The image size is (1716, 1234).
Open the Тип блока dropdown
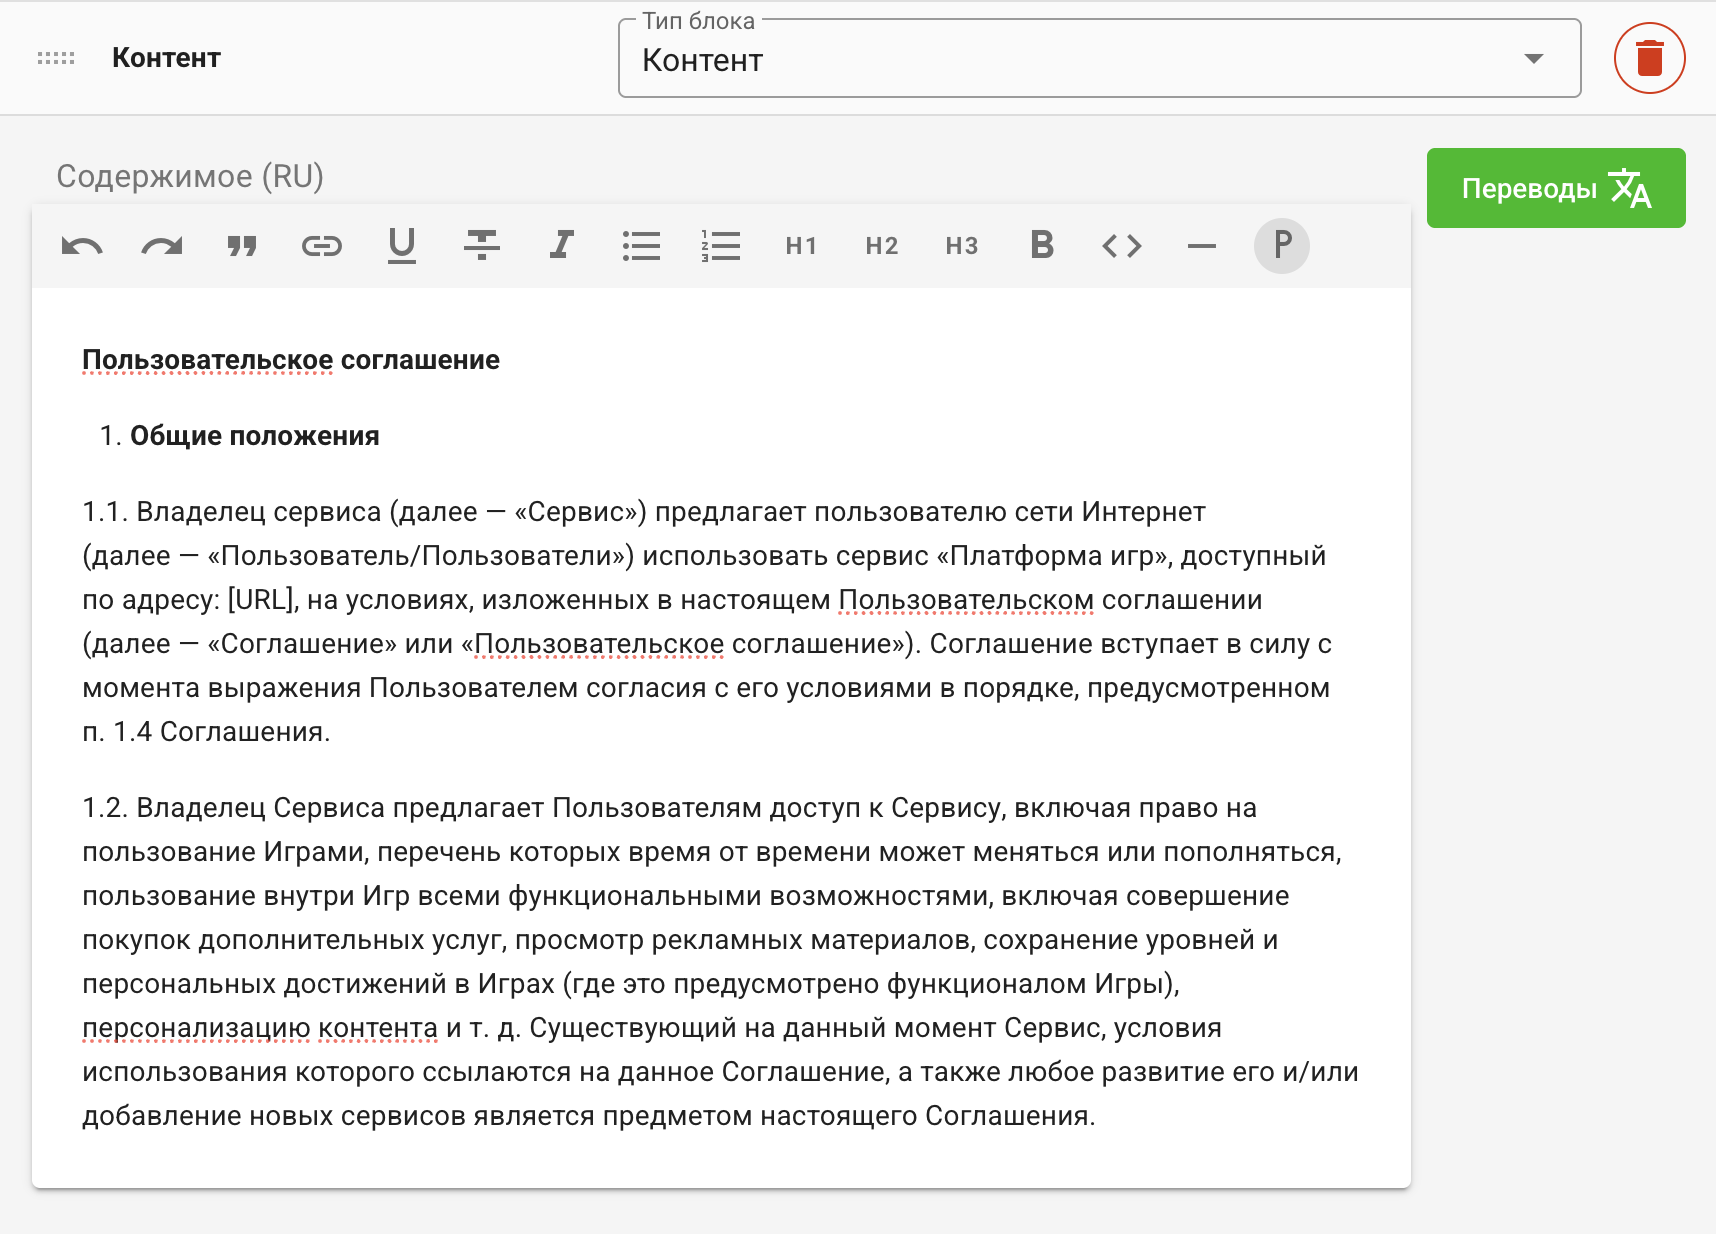tap(1100, 59)
